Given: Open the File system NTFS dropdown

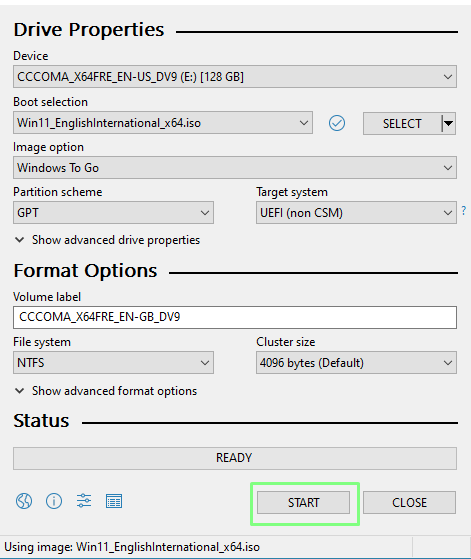Looking at the screenshot, I should 113,363.
